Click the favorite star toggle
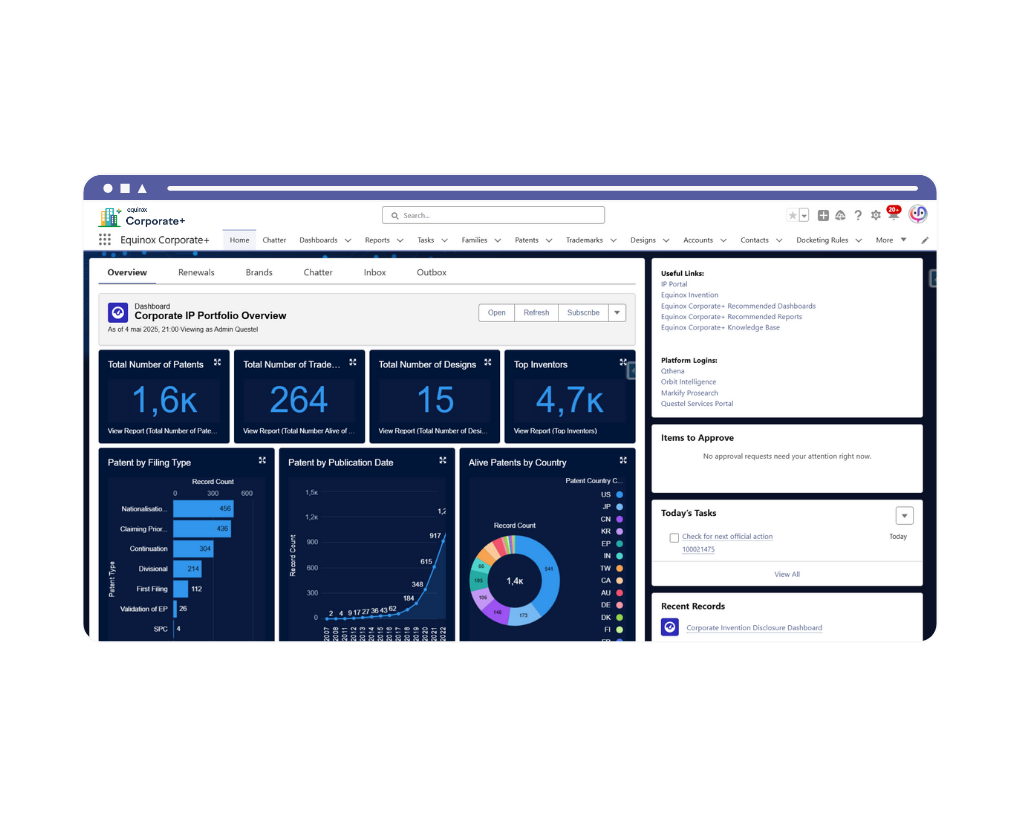The height and width of the screenshot is (816, 1020). pos(792,215)
